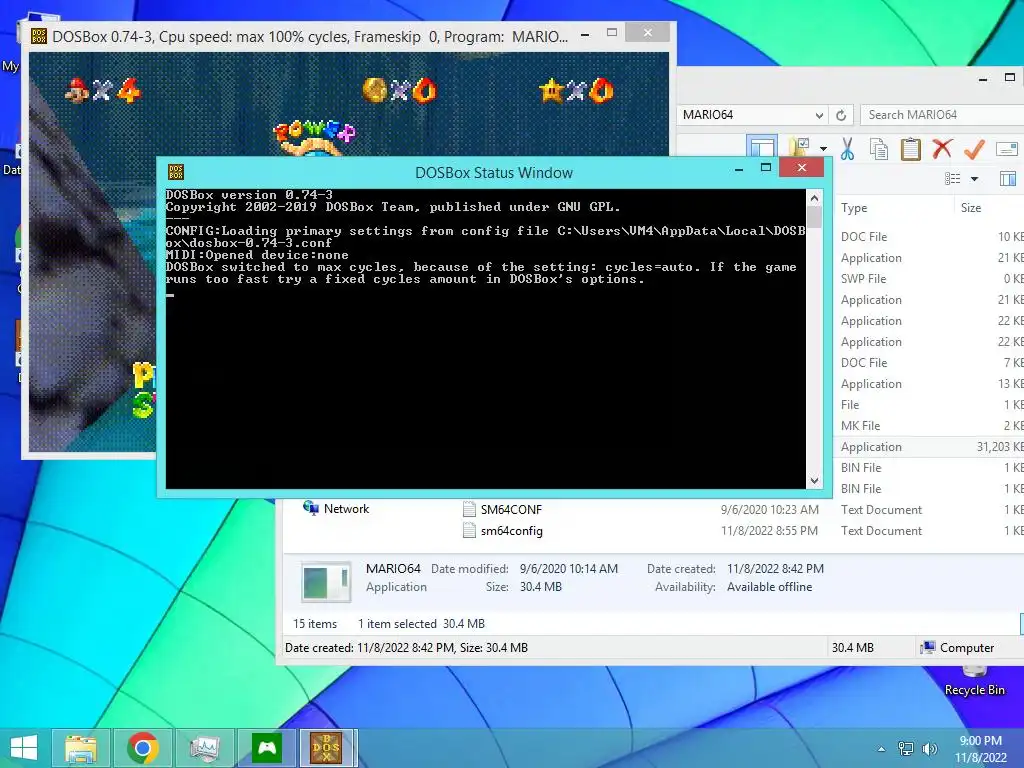This screenshot has width=1024, height=768.
Task: Click the Paste clipboard icon in Explorer toolbar
Action: 910,149
